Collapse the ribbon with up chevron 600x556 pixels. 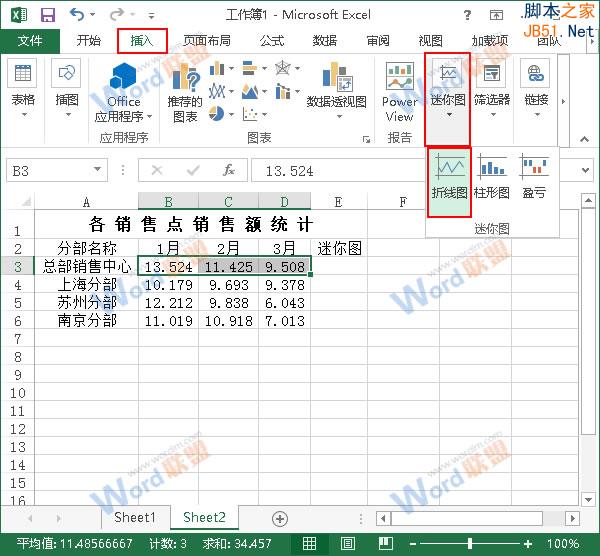[x=584, y=139]
